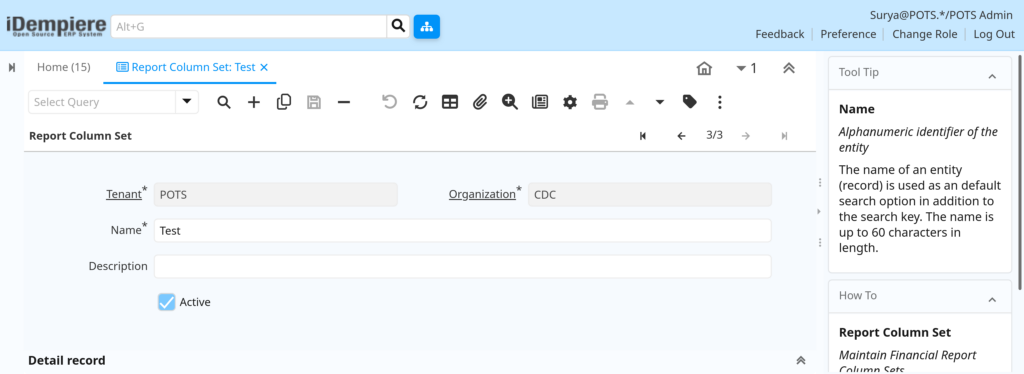Create a new record with plus icon
The image size is (1024, 374).
click(254, 102)
